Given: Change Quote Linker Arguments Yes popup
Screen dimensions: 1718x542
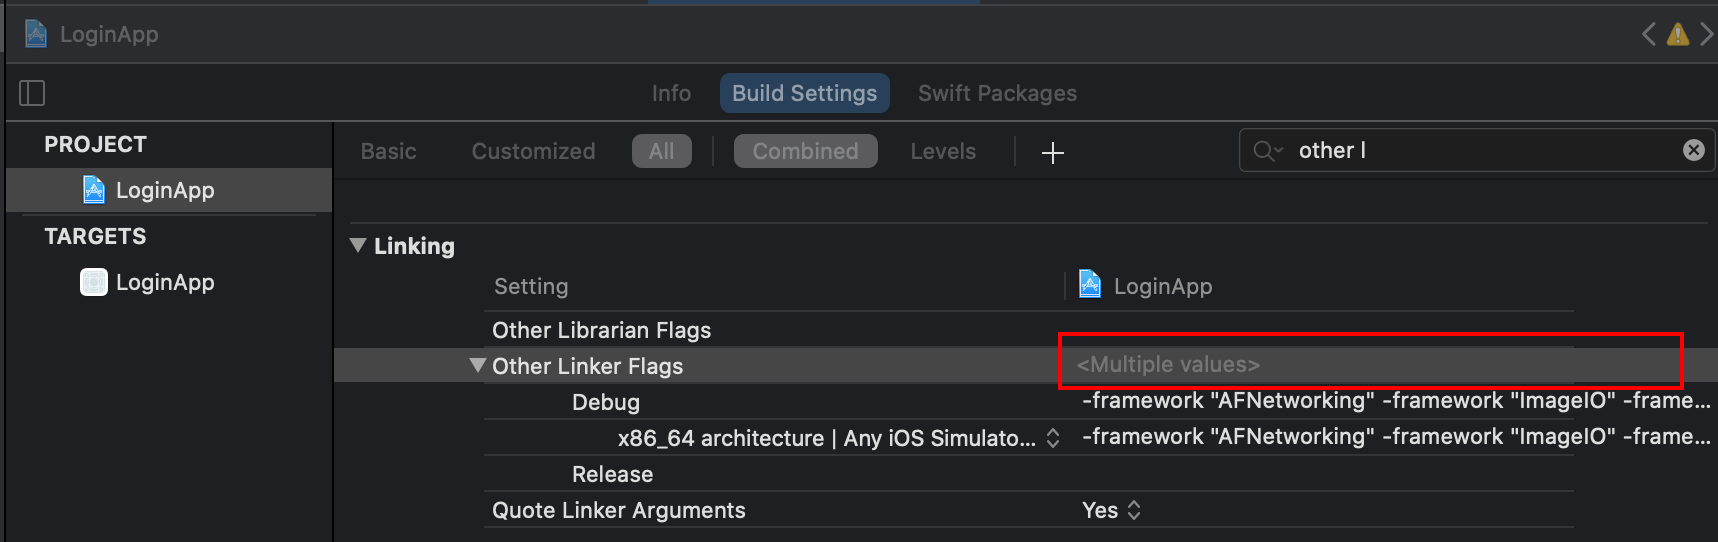Looking at the screenshot, I should click(1111, 510).
